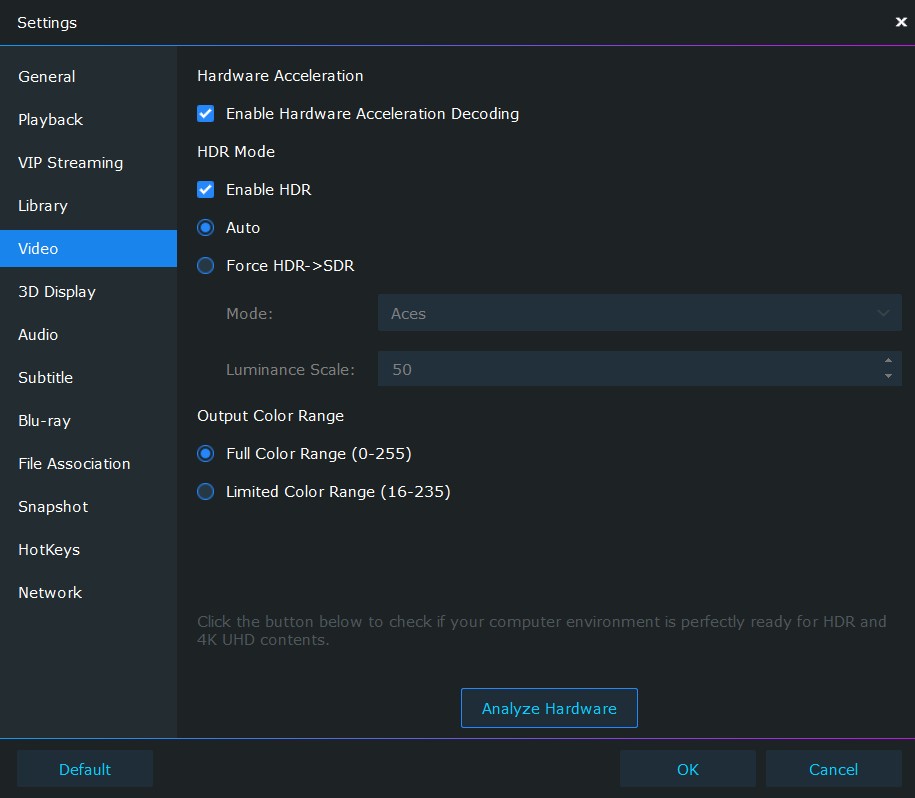Click the Hardware Acceleration heading
The height and width of the screenshot is (798, 915).
tap(280, 76)
